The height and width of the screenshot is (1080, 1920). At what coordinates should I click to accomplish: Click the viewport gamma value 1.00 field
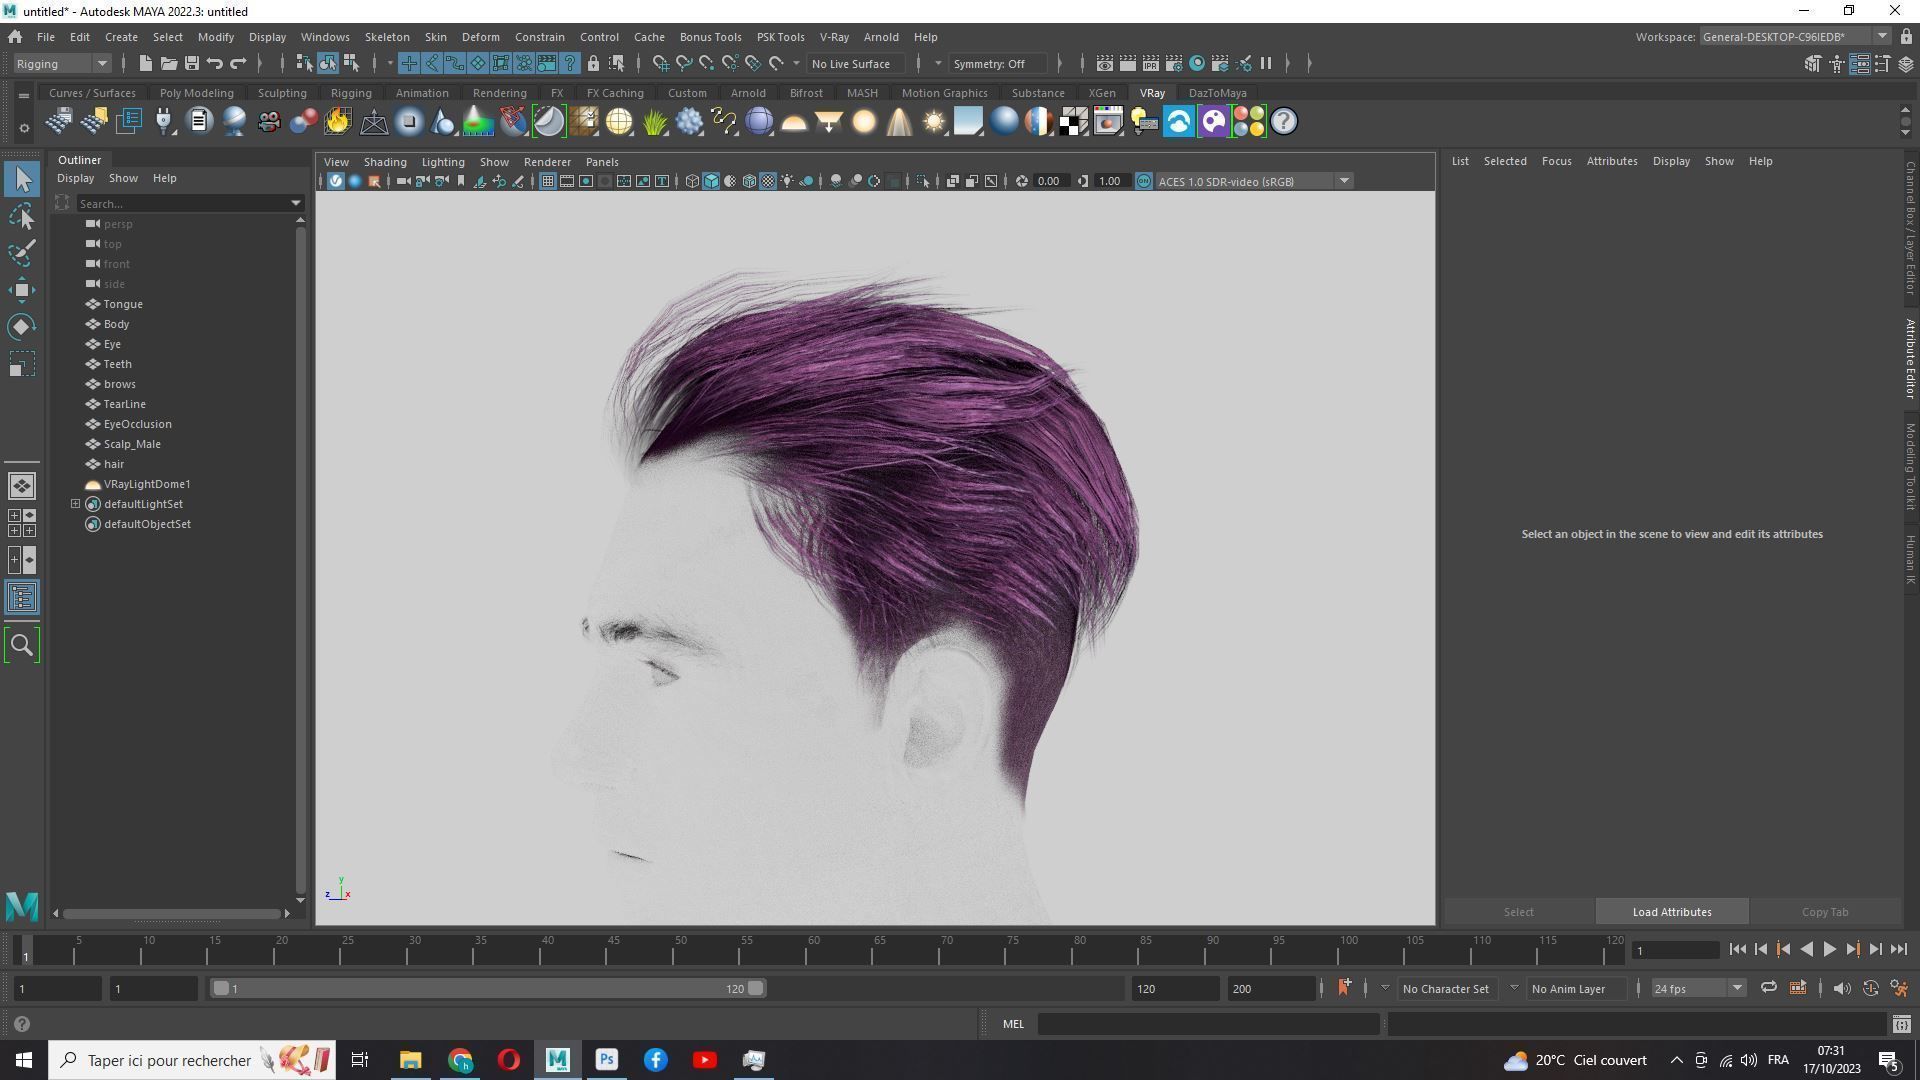(1110, 181)
